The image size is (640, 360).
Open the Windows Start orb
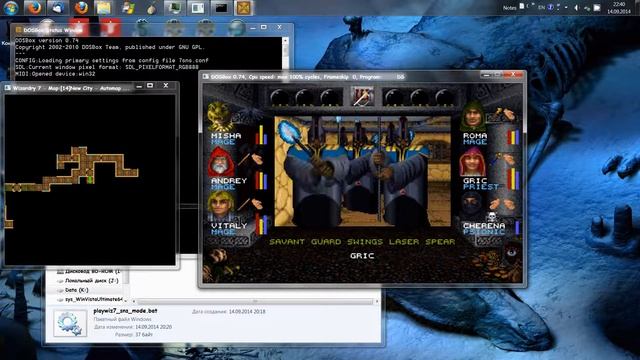(11, 7)
